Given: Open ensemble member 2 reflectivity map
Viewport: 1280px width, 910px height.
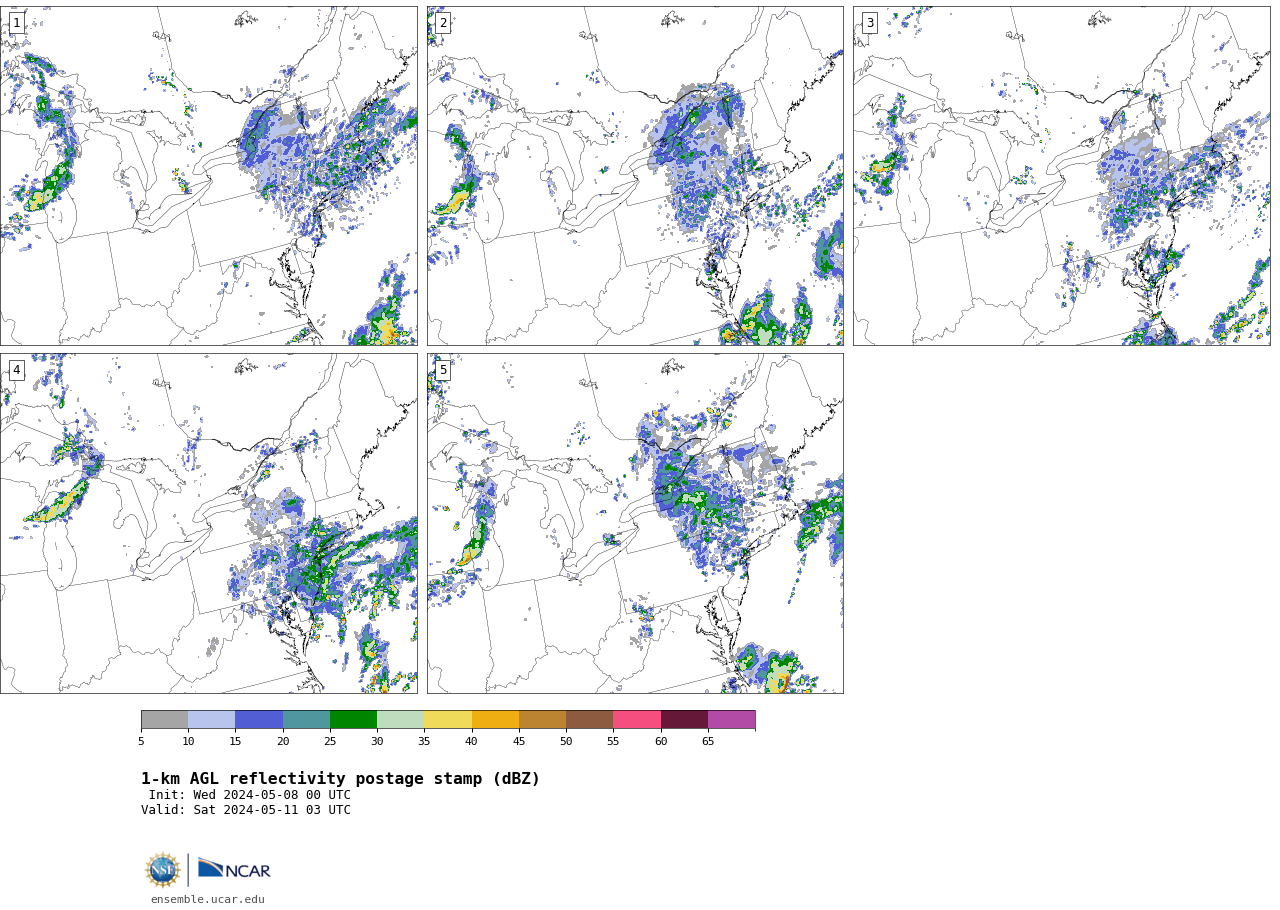Looking at the screenshot, I should pyautogui.click(x=635, y=176).
